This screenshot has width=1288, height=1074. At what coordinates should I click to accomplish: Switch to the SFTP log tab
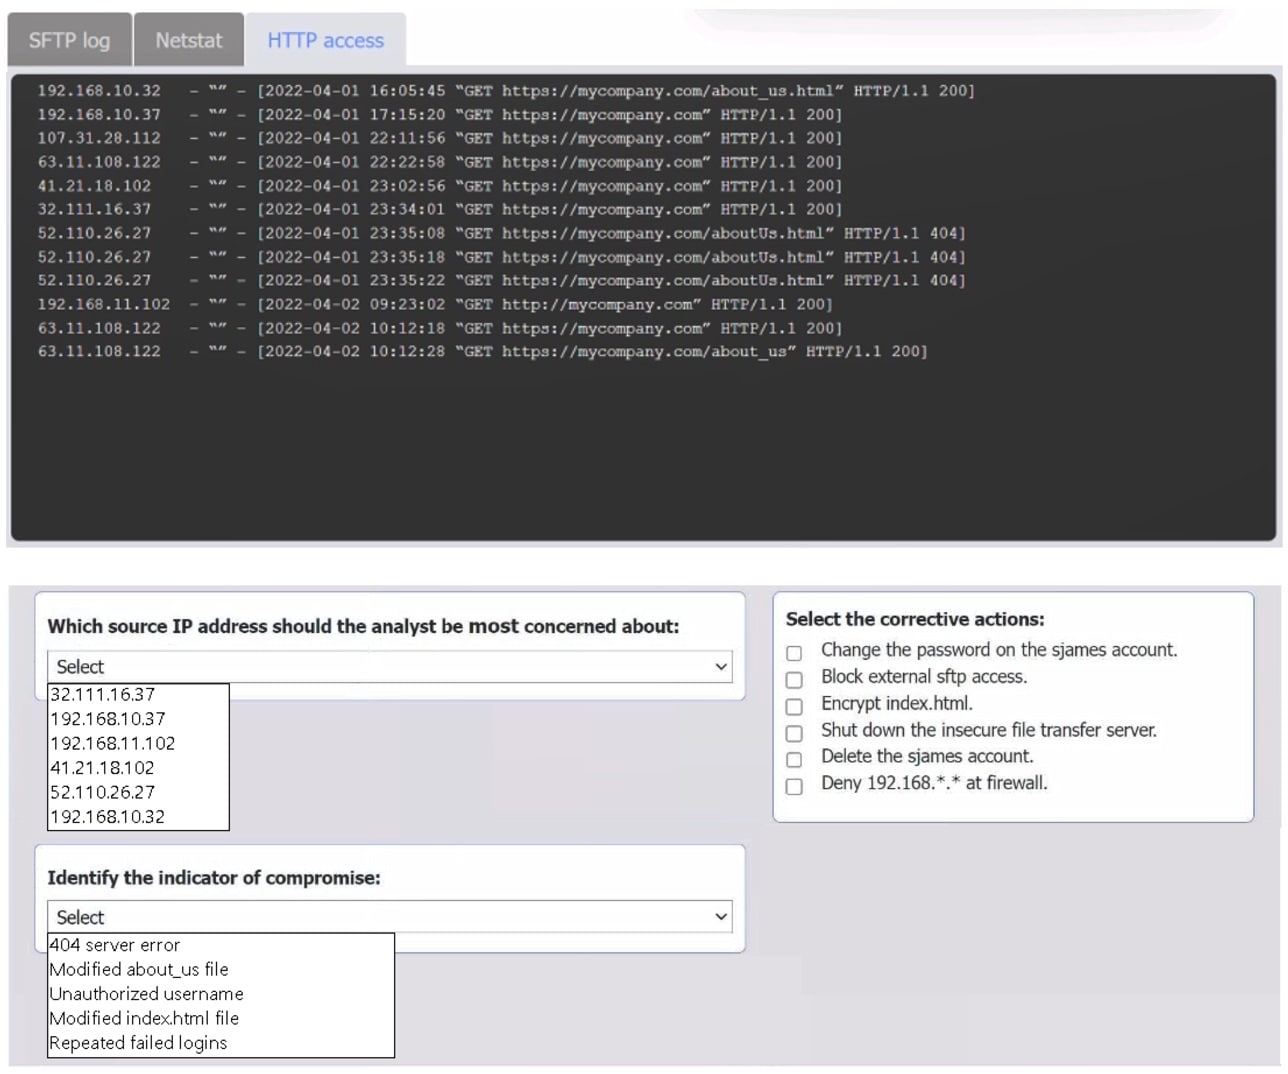coord(68,39)
